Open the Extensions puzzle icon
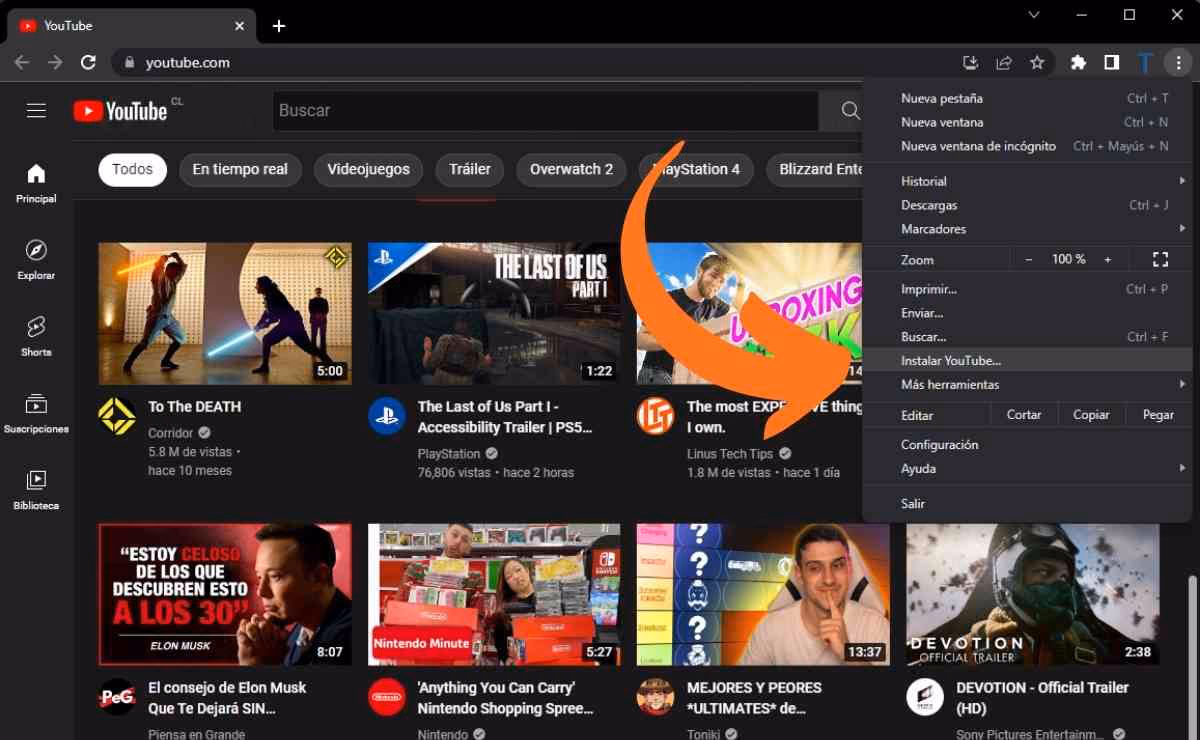This screenshot has height=740, width=1200. tap(1078, 63)
